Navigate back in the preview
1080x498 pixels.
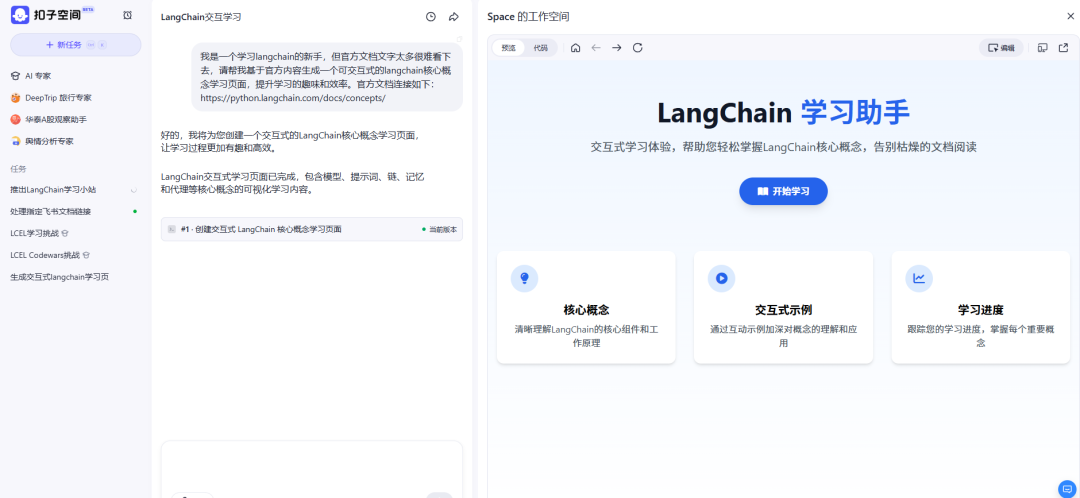596,48
